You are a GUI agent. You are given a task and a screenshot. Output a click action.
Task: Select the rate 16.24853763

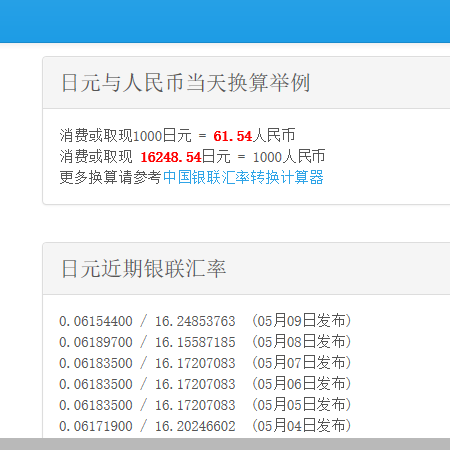(x=195, y=321)
